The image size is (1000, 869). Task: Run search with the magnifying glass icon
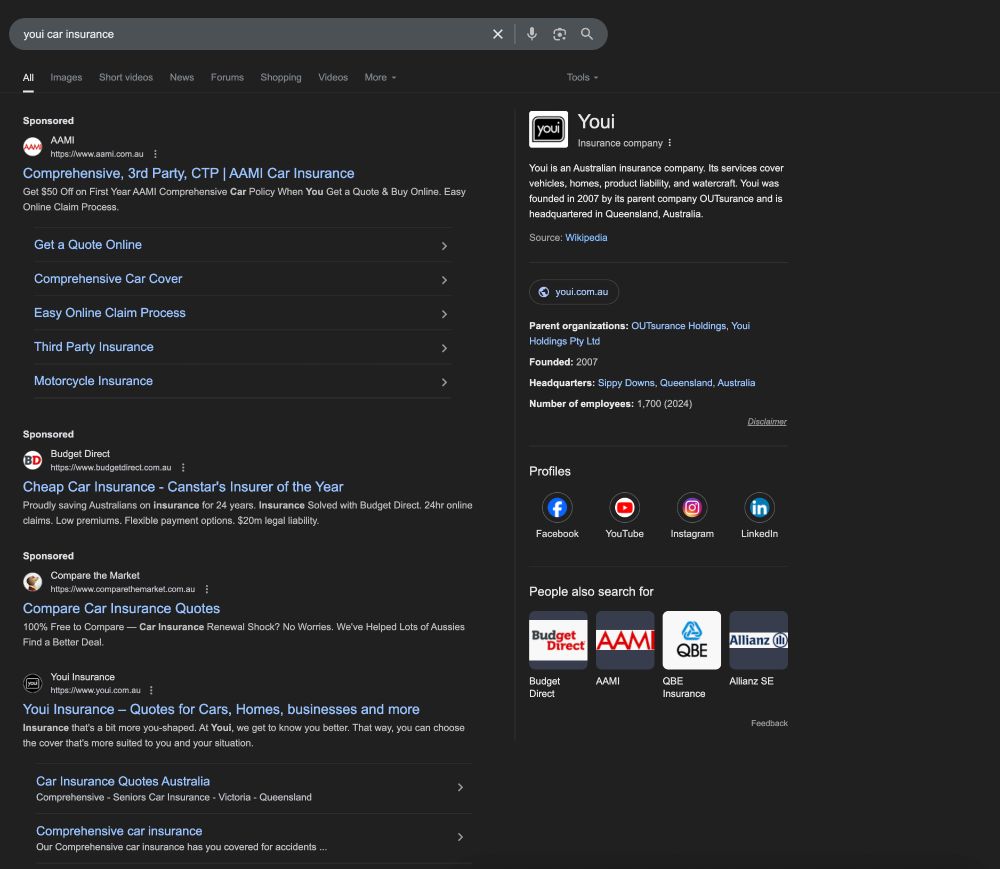pos(587,34)
